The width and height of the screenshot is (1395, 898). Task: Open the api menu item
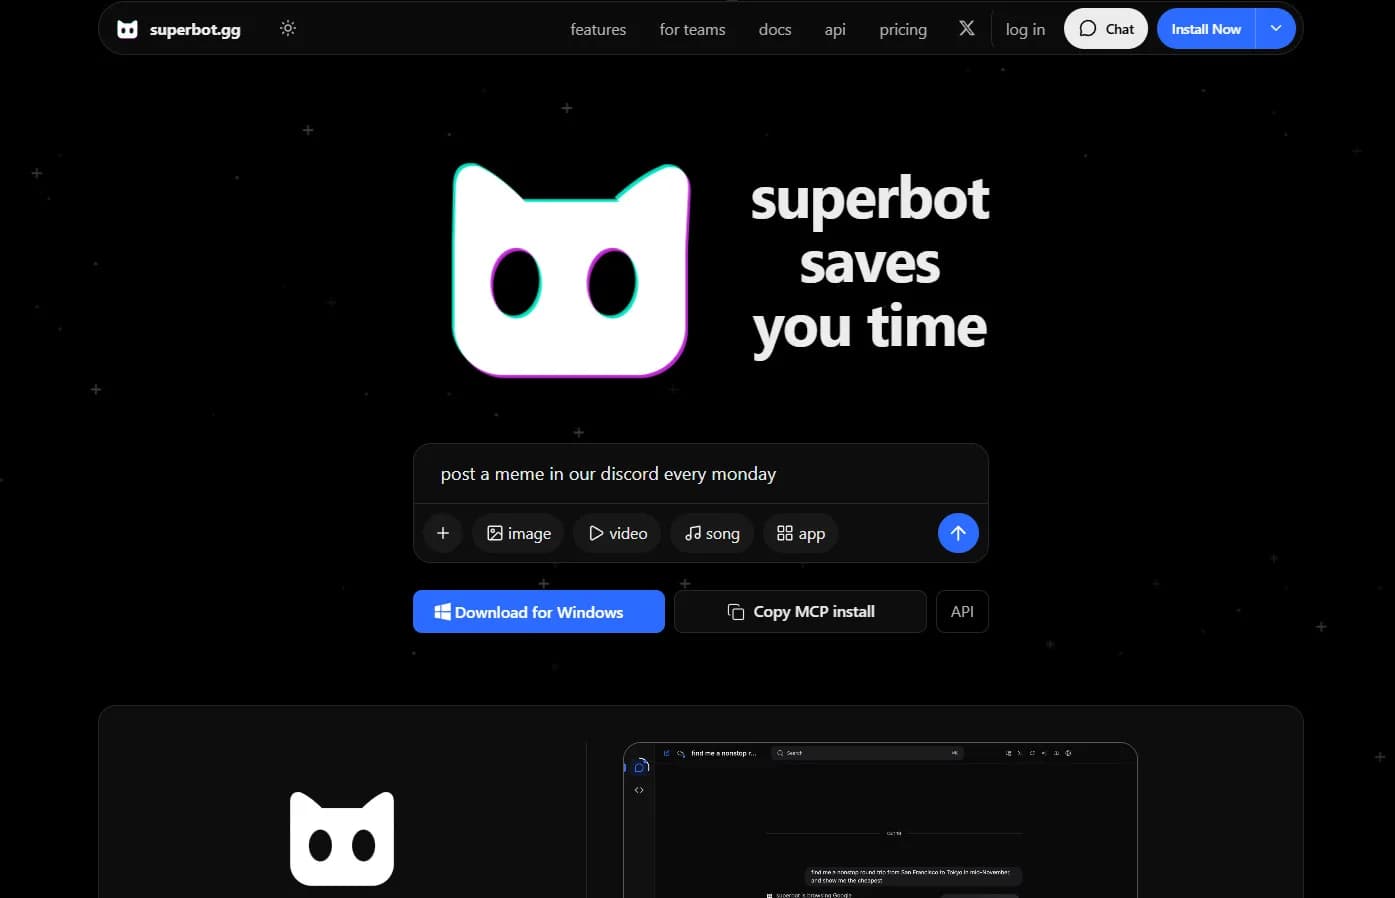click(835, 29)
